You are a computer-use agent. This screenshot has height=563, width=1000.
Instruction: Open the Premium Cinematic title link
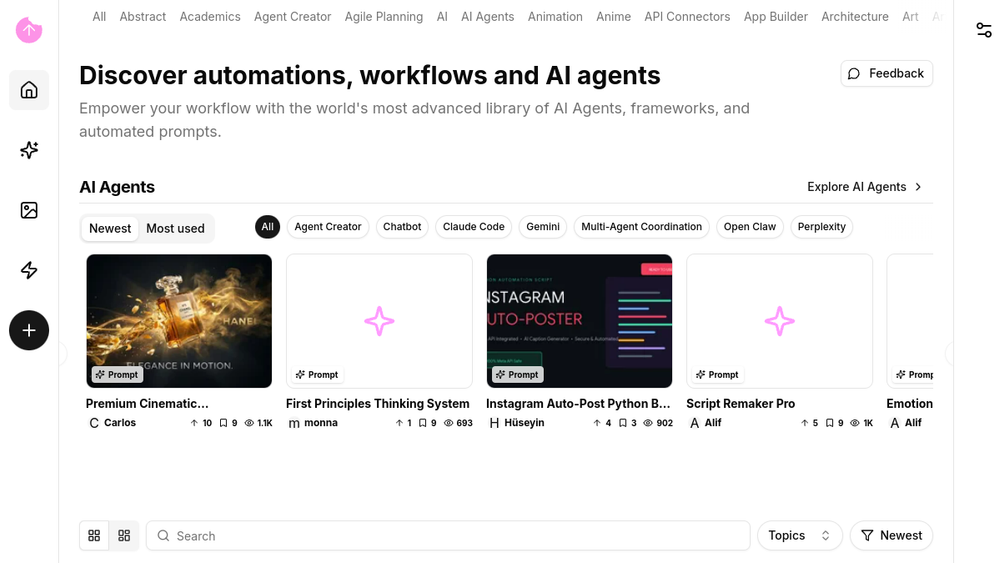147,404
